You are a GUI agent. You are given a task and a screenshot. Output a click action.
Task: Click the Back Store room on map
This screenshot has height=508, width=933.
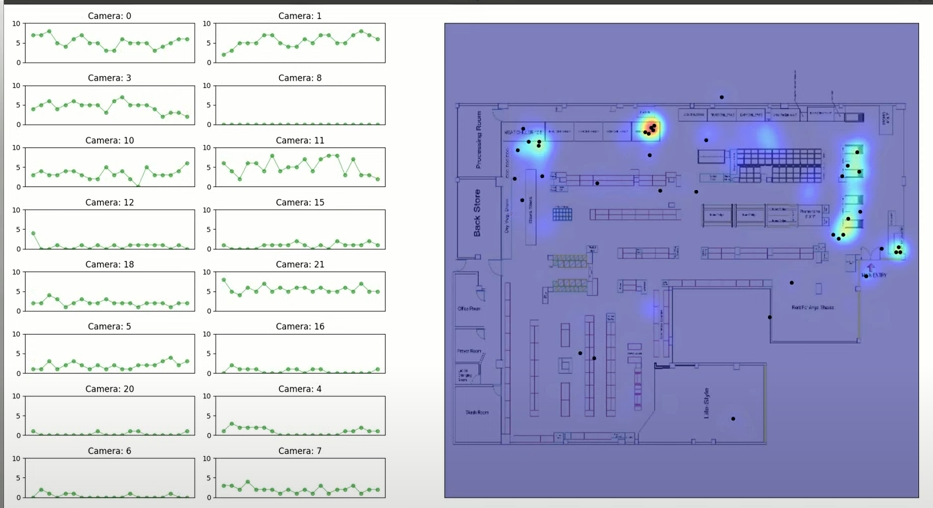coord(476,213)
